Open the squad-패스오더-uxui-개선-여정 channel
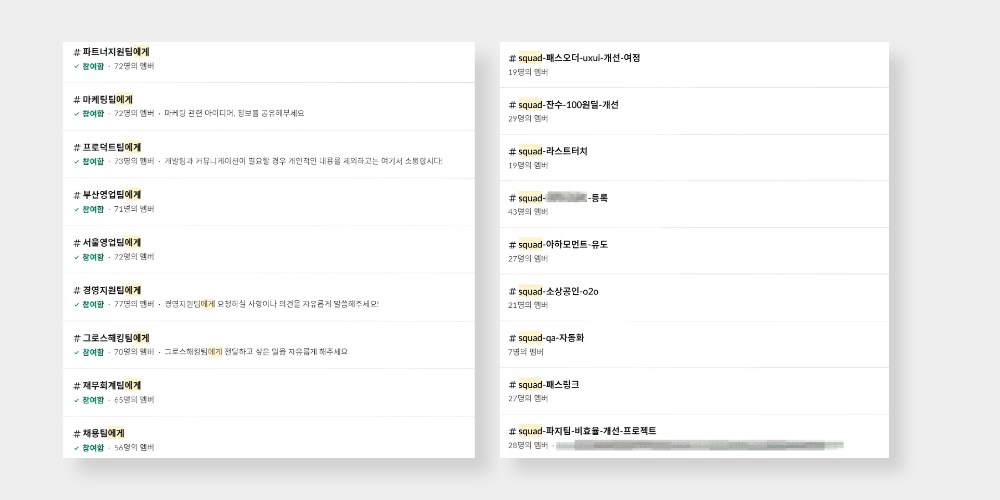Viewport: 1000px width, 500px height. (578, 58)
